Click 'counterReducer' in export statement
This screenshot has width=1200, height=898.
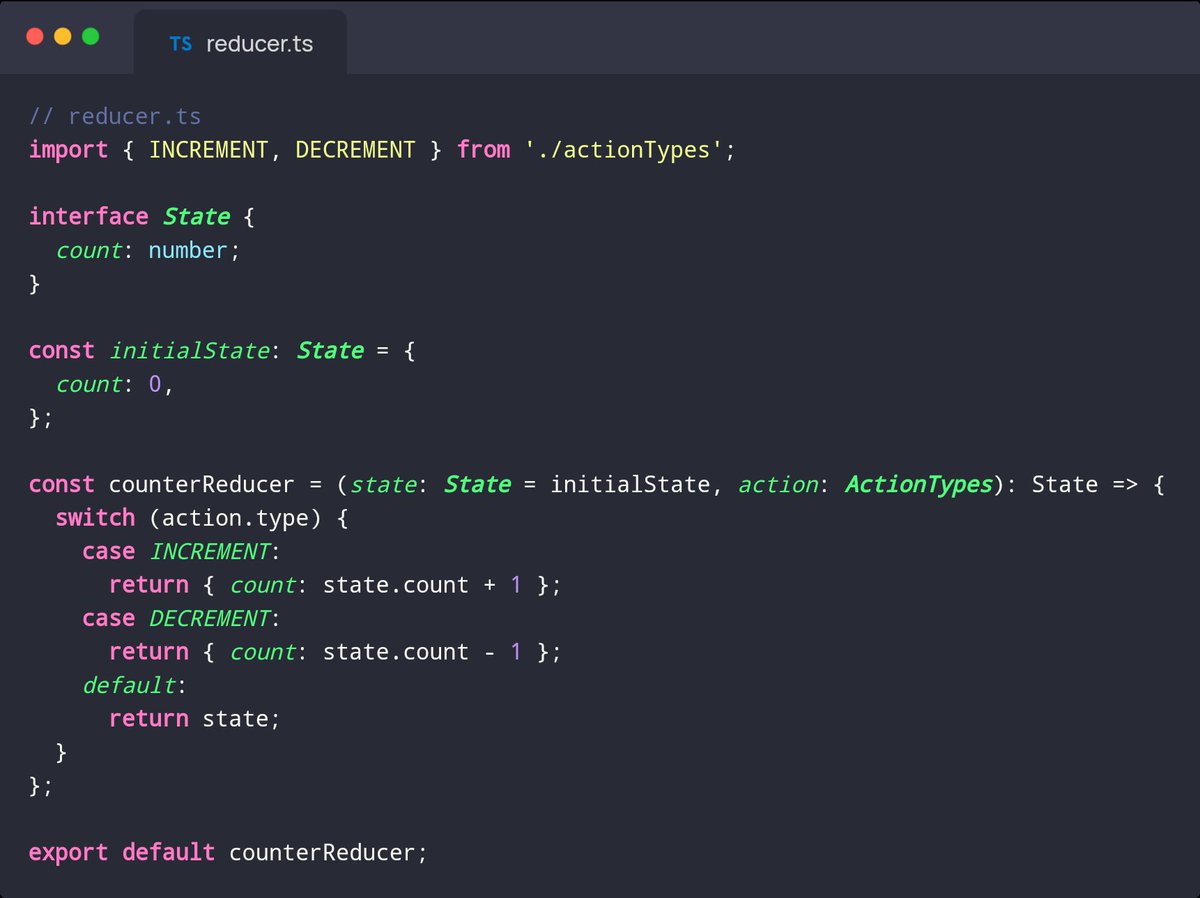[x=322, y=853]
